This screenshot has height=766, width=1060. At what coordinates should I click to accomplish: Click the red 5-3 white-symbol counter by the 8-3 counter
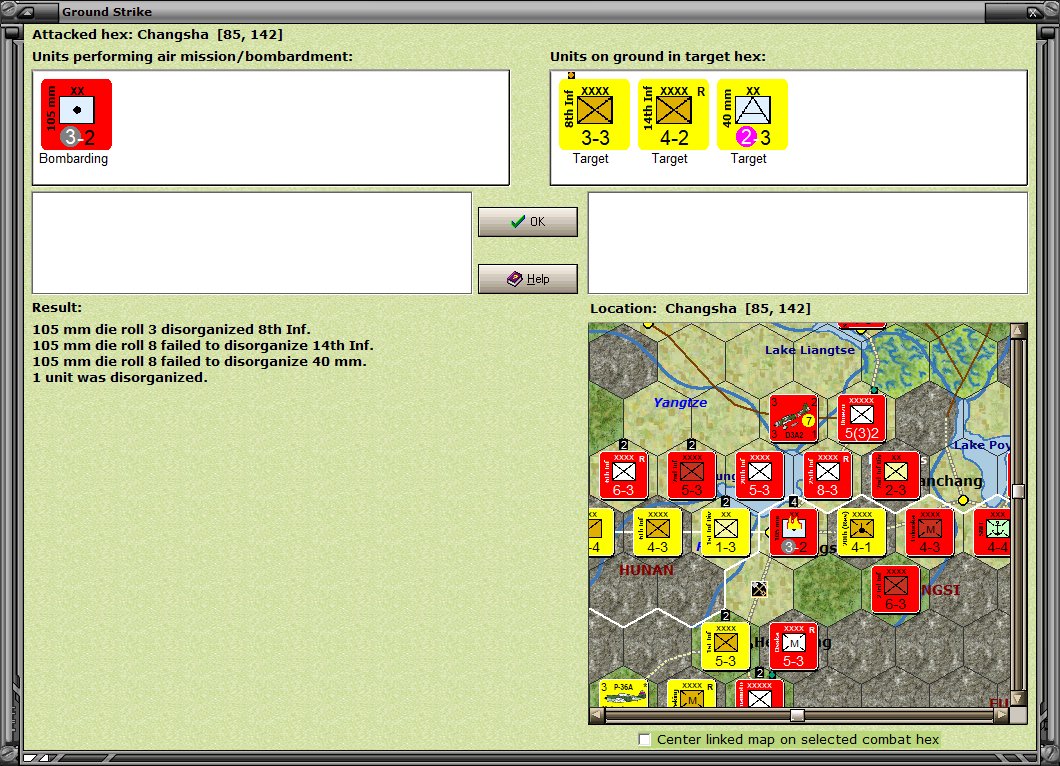[759, 475]
